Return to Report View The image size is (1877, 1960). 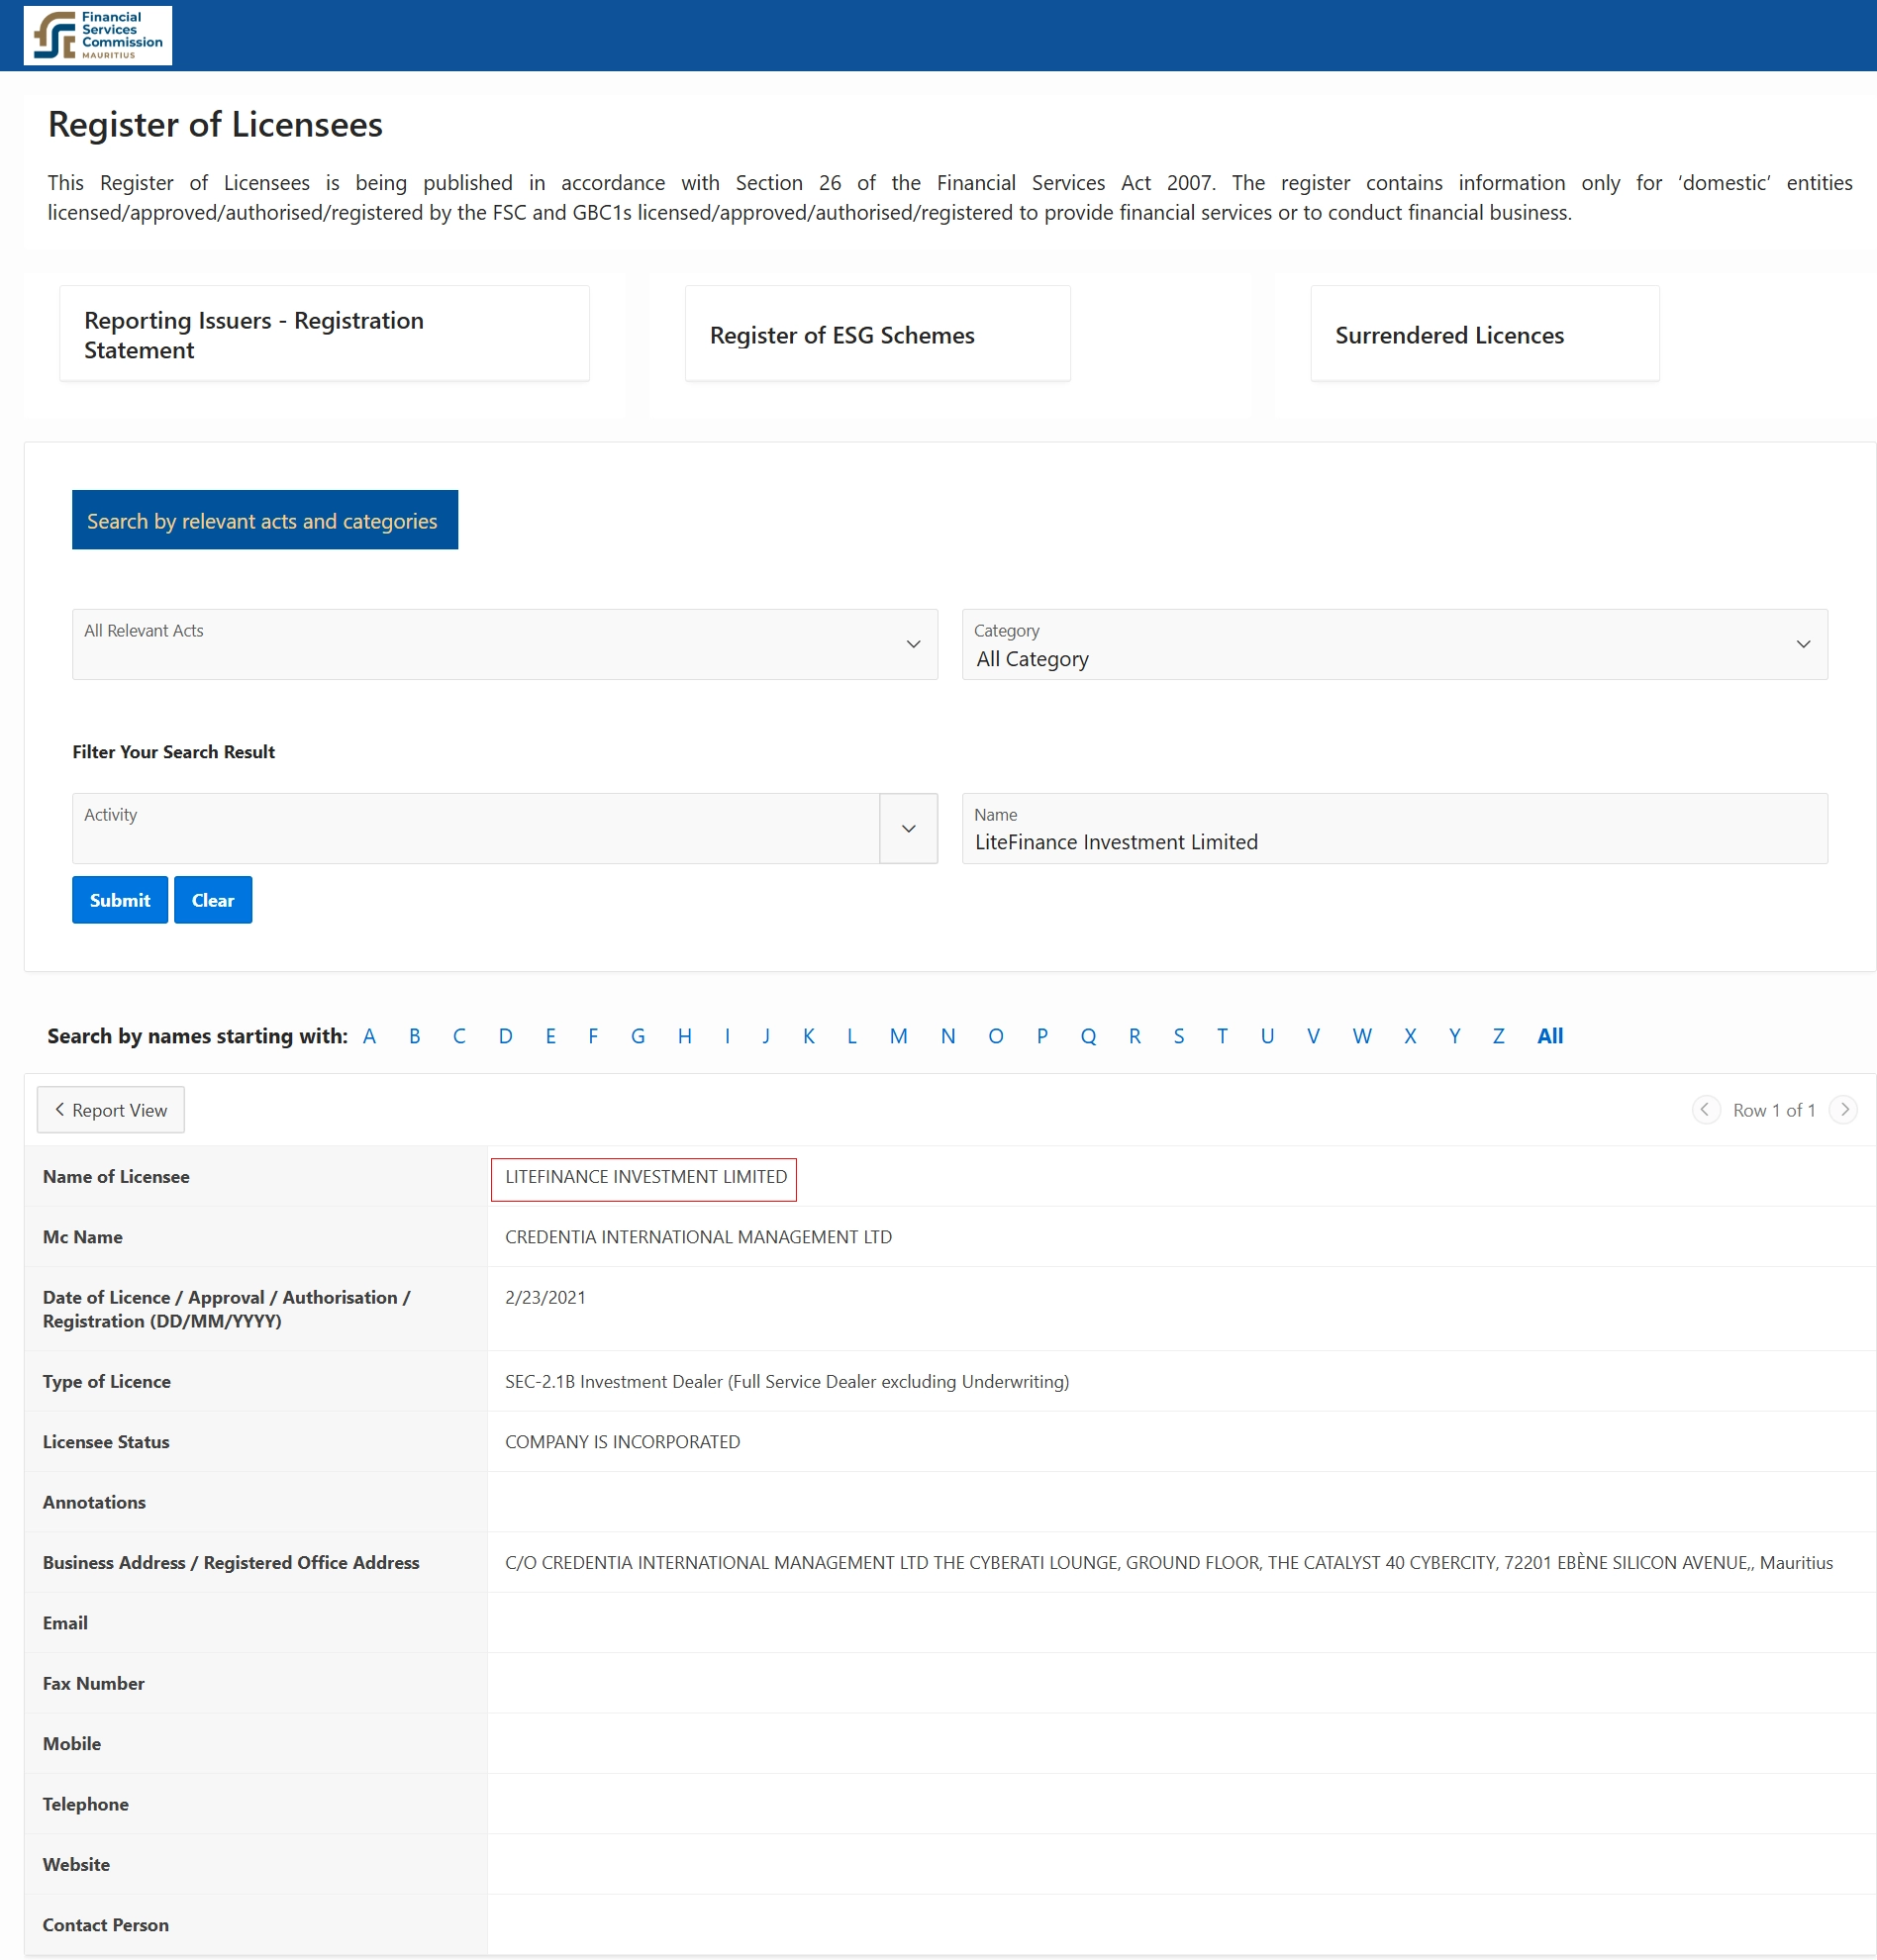[111, 1110]
